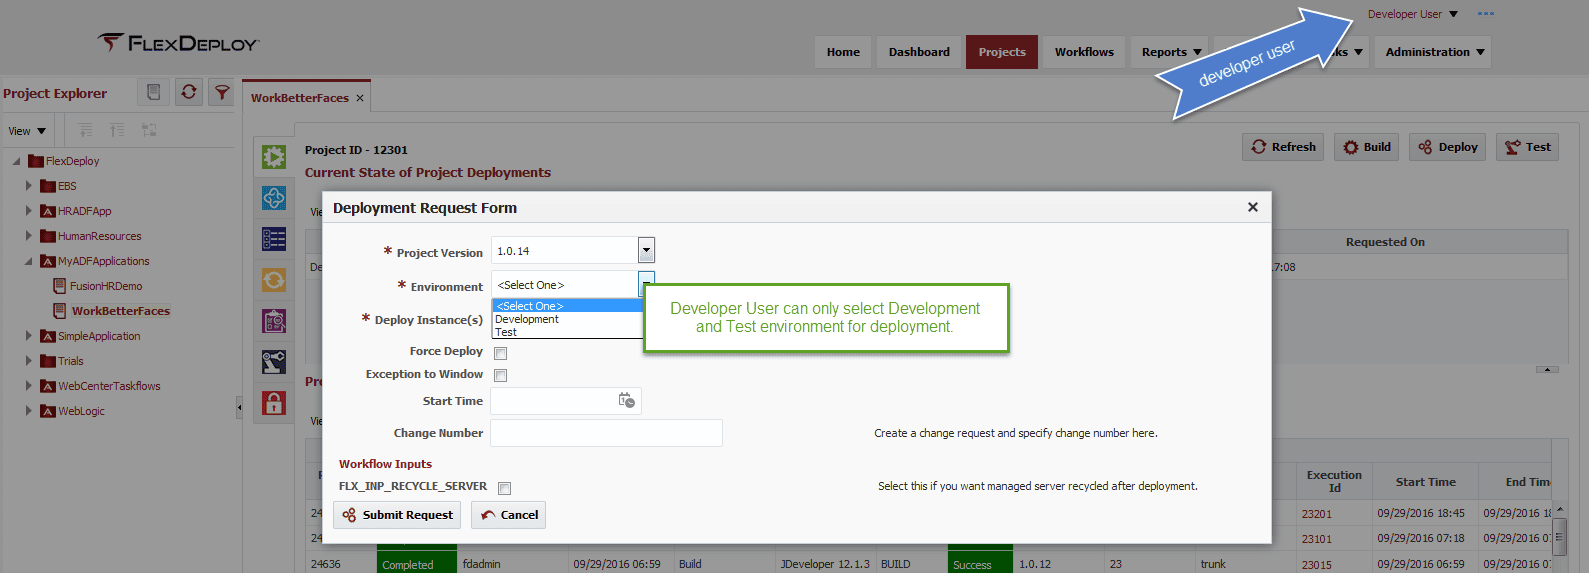Image resolution: width=1589 pixels, height=573 pixels.
Task: Select the FusionHRDemo project
Action: [106, 286]
